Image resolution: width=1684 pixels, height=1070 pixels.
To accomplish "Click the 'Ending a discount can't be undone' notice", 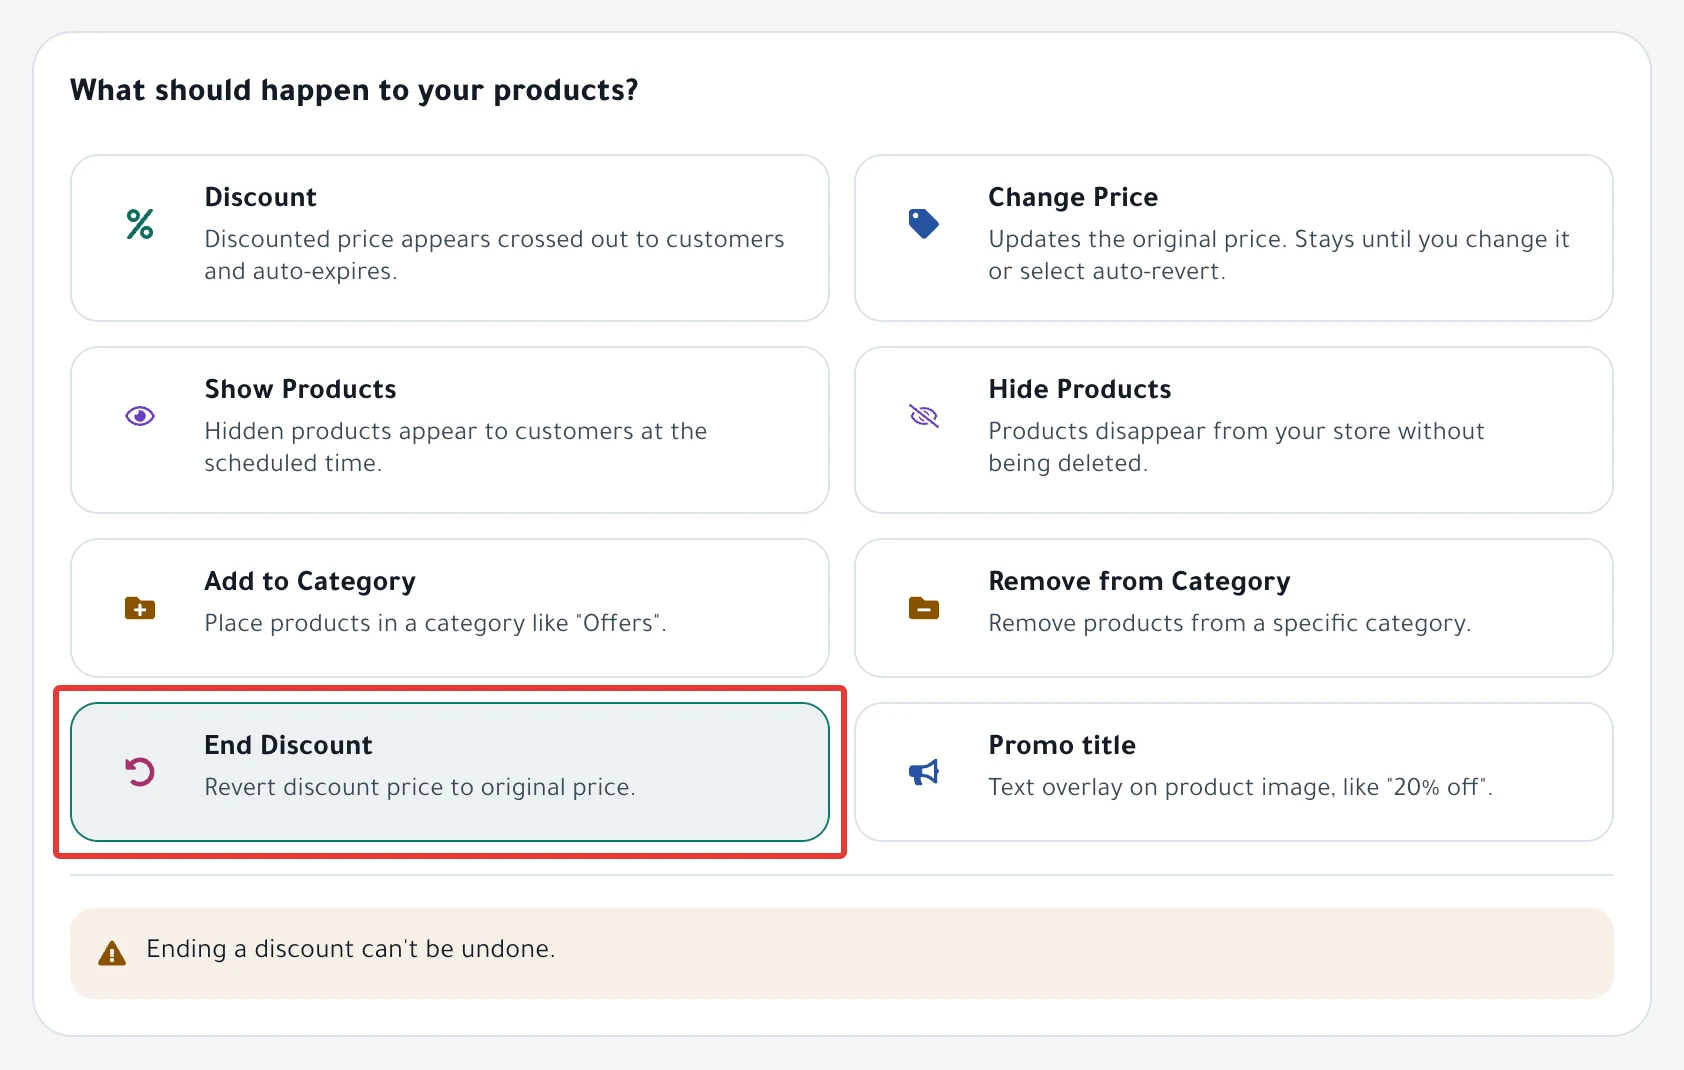I will tap(842, 953).
